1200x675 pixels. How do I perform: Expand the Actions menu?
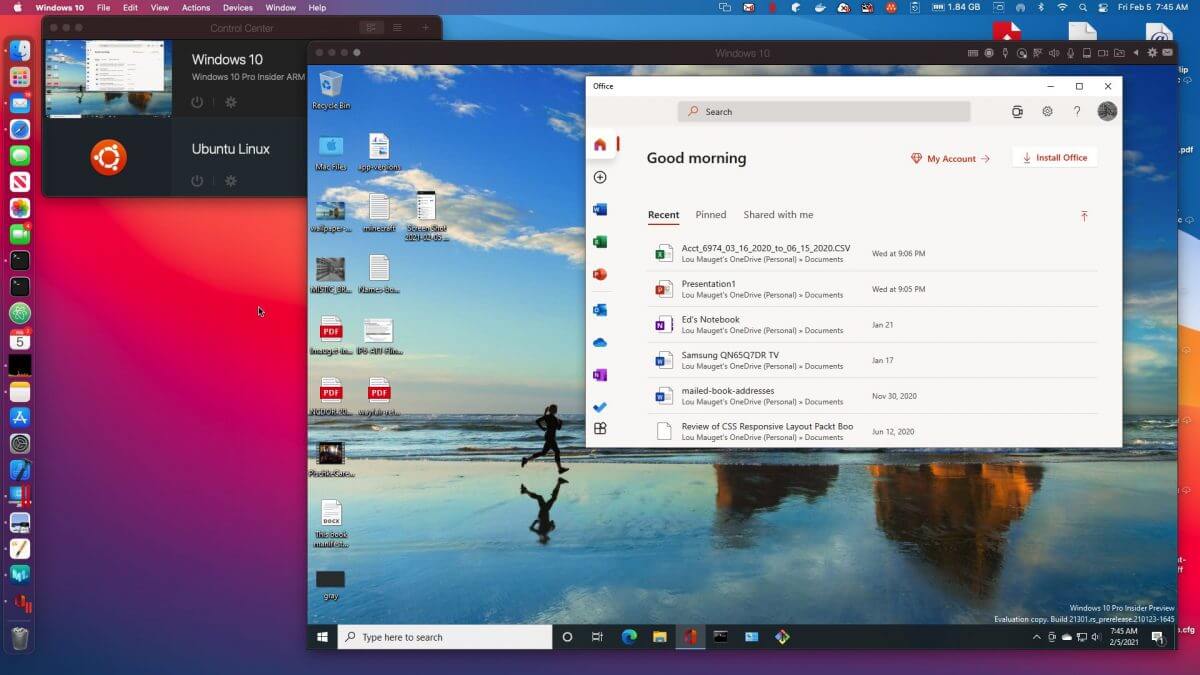196,8
